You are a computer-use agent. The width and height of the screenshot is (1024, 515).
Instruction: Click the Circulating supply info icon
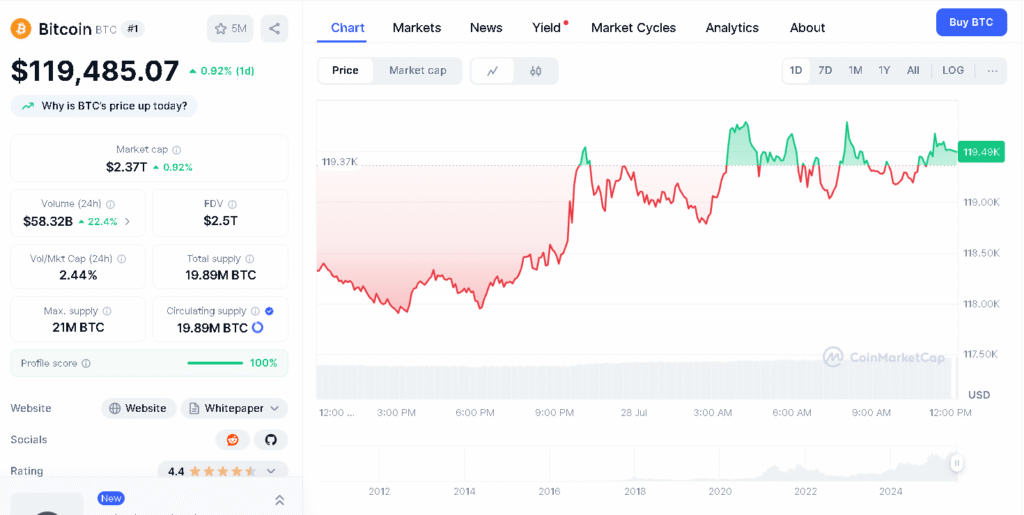[x=255, y=311]
